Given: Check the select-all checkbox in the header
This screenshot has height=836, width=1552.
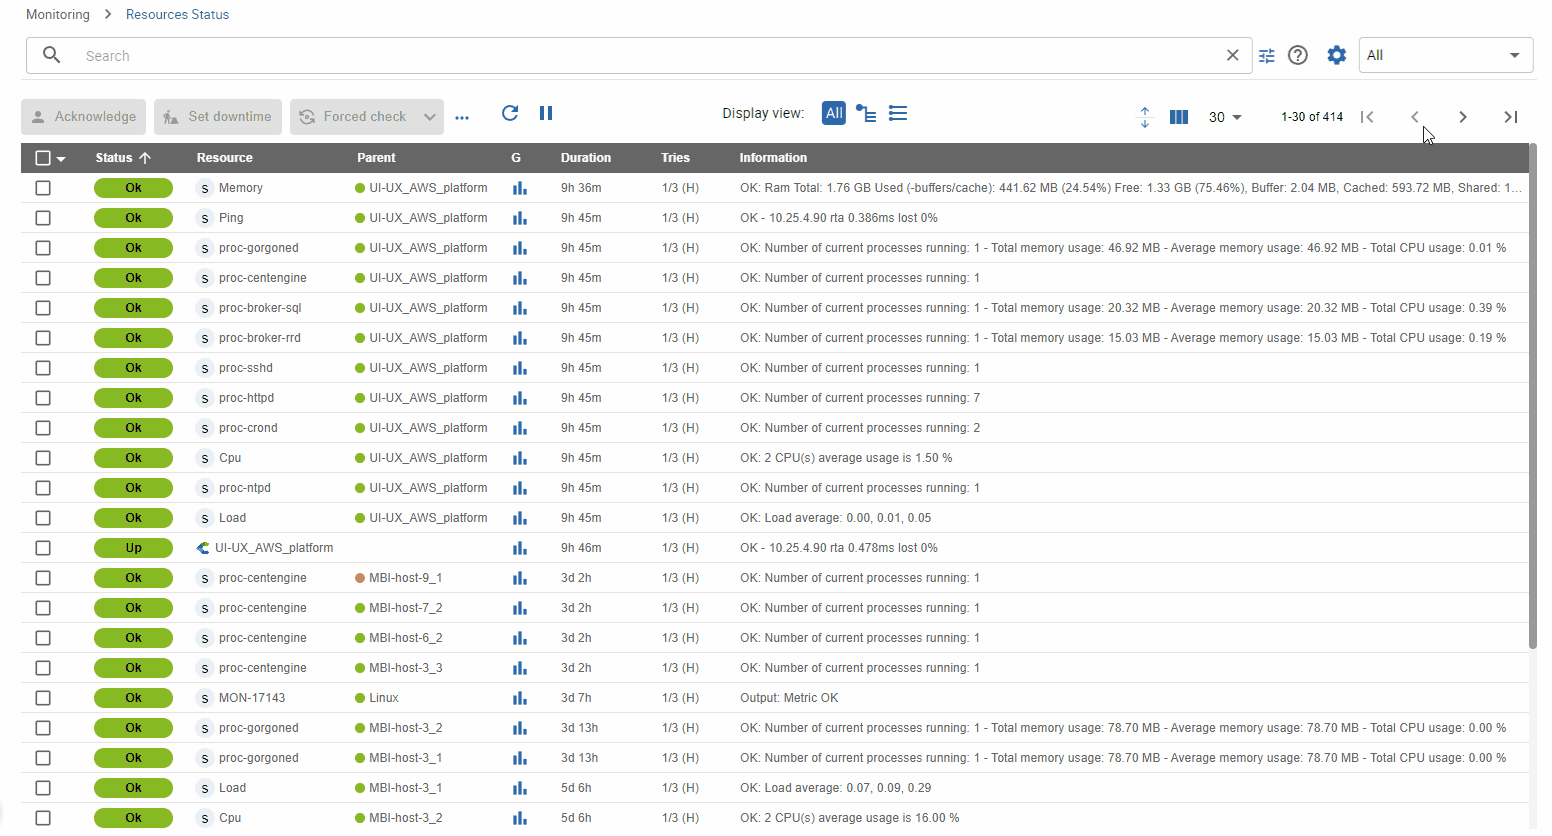Looking at the screenshot, I should [43, 158].
